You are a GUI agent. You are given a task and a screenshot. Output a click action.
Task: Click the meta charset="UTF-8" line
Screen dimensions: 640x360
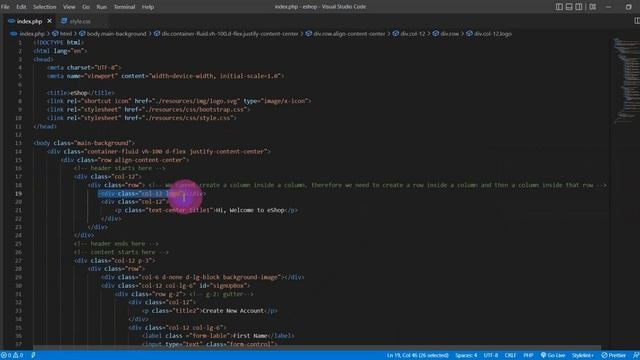pyautogui.click(x=84, y=68)
